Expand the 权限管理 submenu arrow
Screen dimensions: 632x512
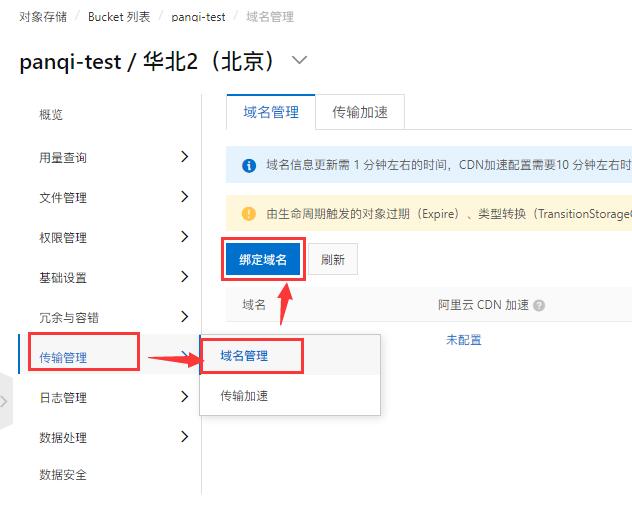tap(185, 236)
